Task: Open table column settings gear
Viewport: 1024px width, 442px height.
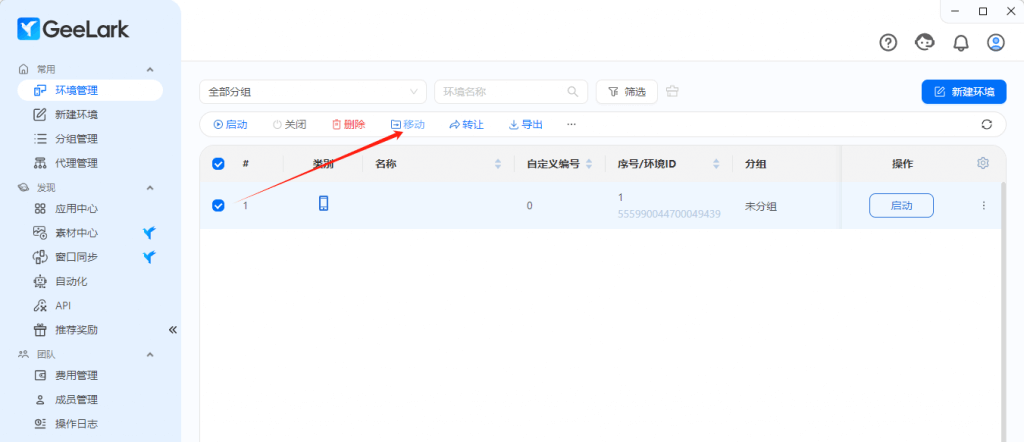Action: click(x=983, y=163)
